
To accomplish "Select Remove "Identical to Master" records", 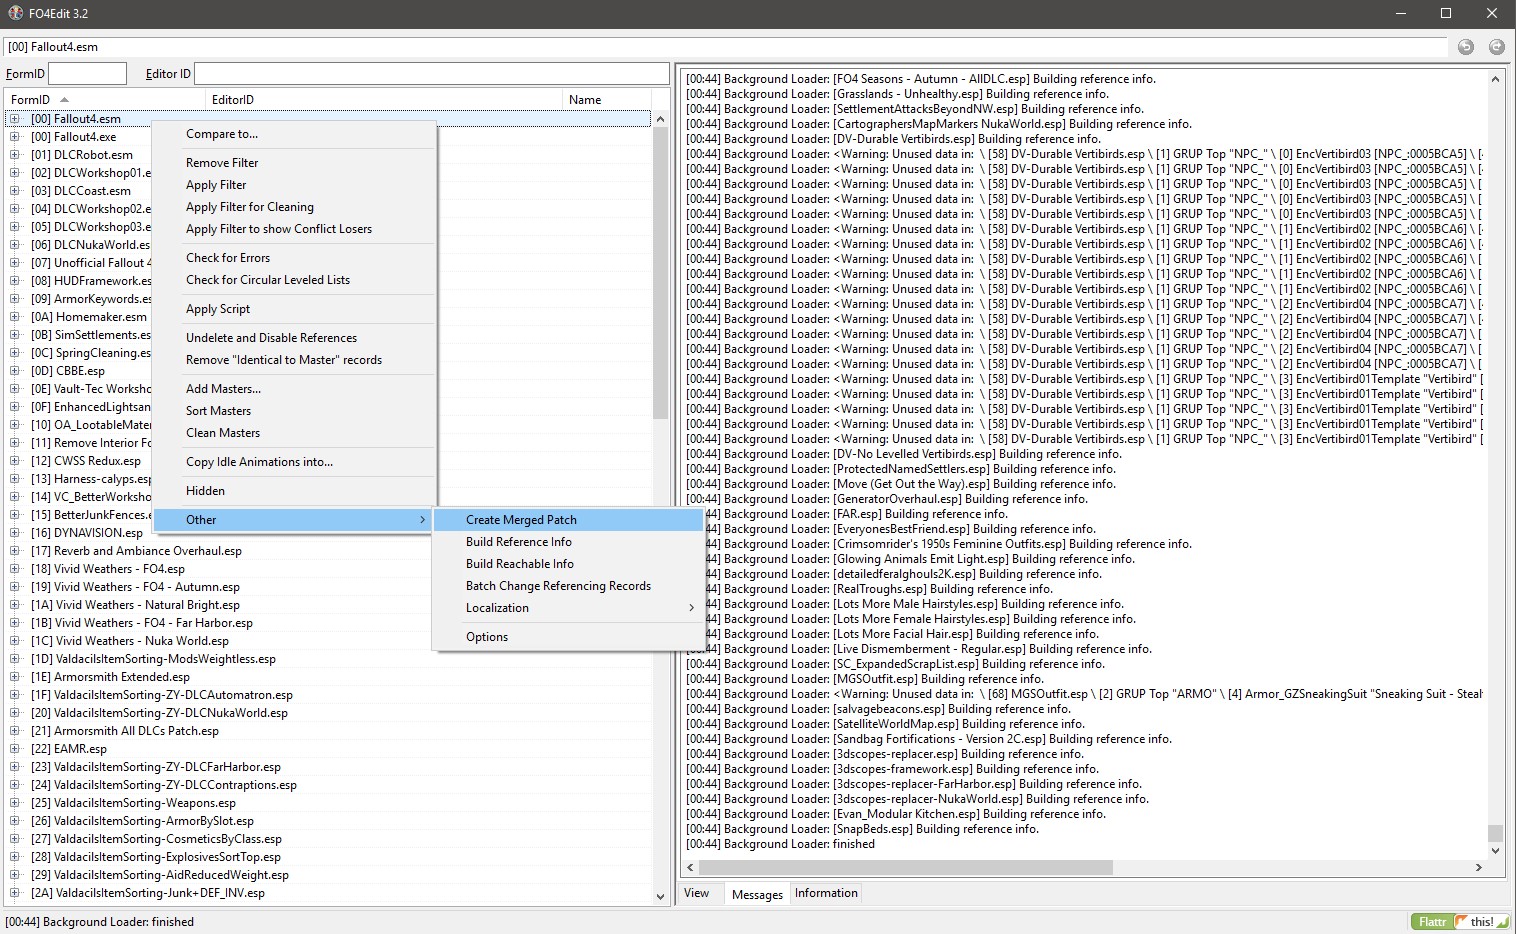I will point(294,360).
